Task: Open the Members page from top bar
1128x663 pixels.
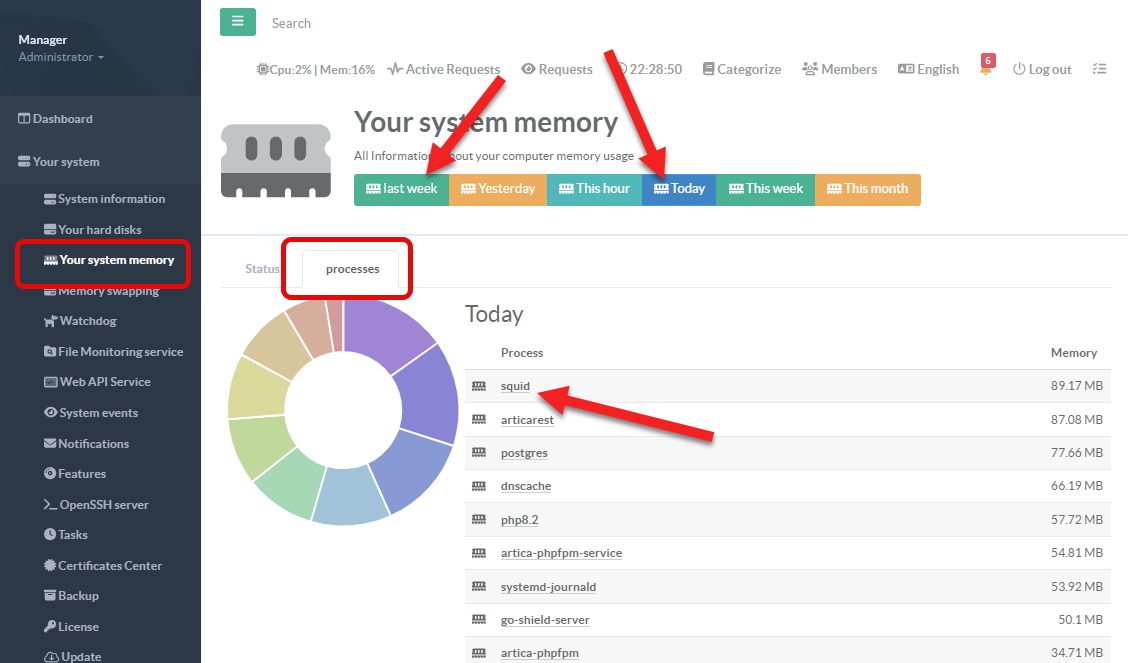Action: [x=839, y=69]
